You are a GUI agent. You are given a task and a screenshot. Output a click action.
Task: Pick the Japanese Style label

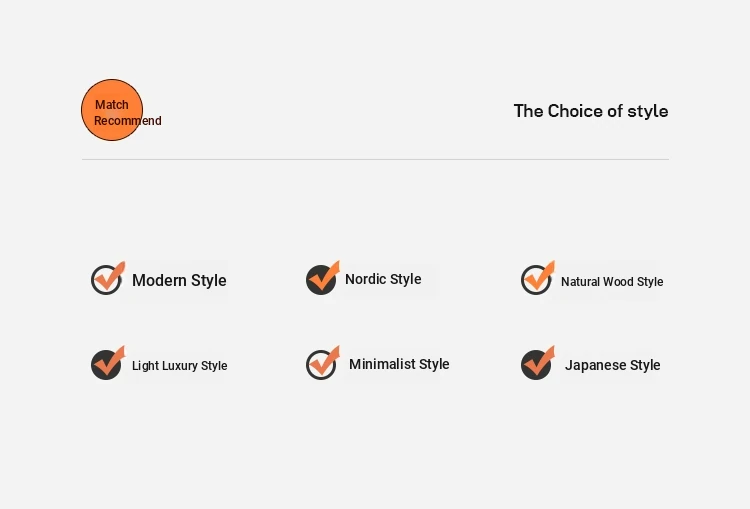(x=612, y=365)
